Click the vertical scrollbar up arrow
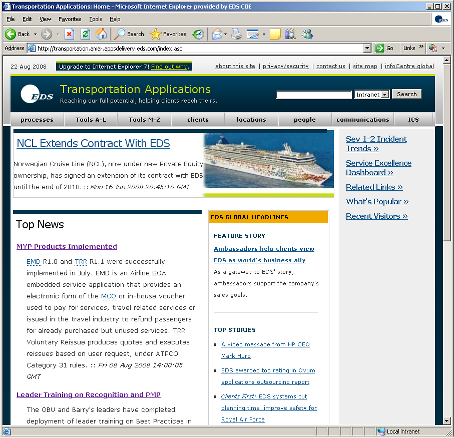Viewport: 454px width, 438px height. pyautogui.click(x=447, y=60)
